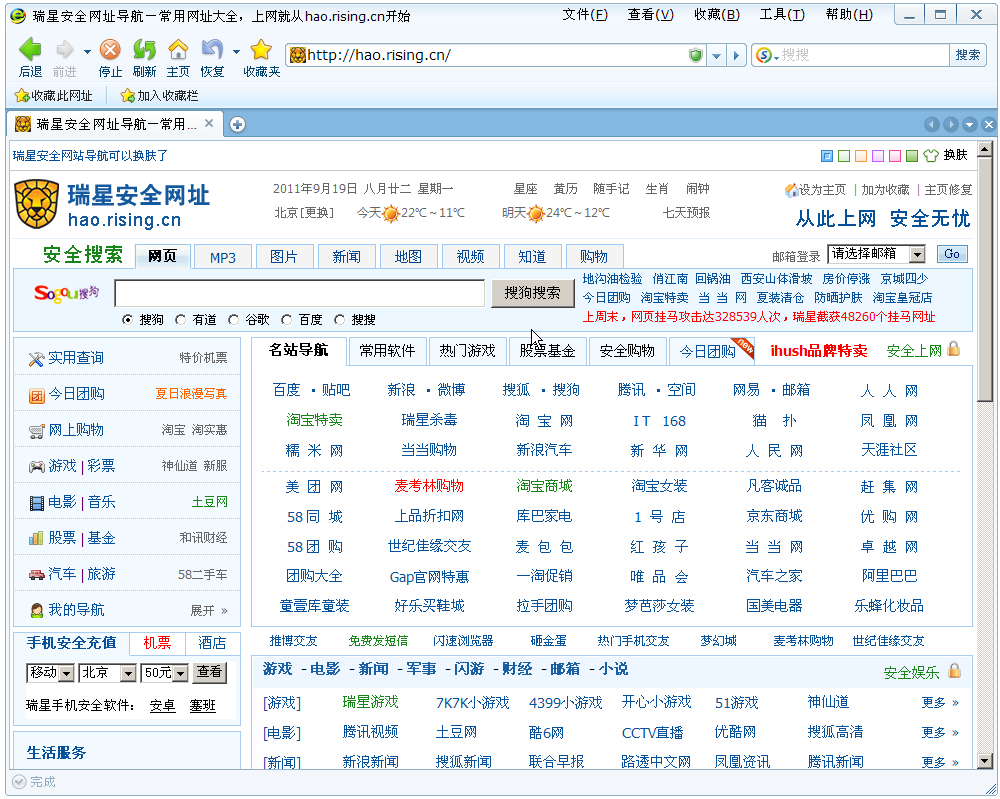Viewport: 1000px width, 799px height.
Task: Click the 游戏 gamepad icon in sidebar
Action: (x=36, y=467)
